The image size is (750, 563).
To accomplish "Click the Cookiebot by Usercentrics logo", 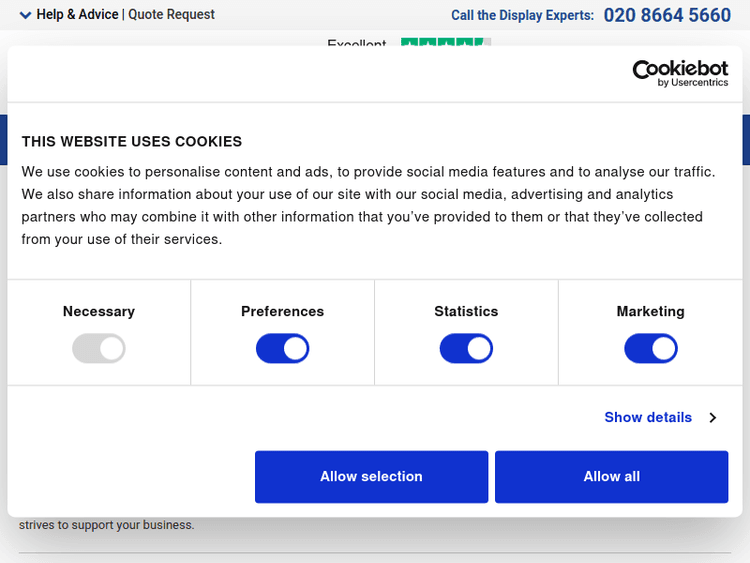I will 680,73.
